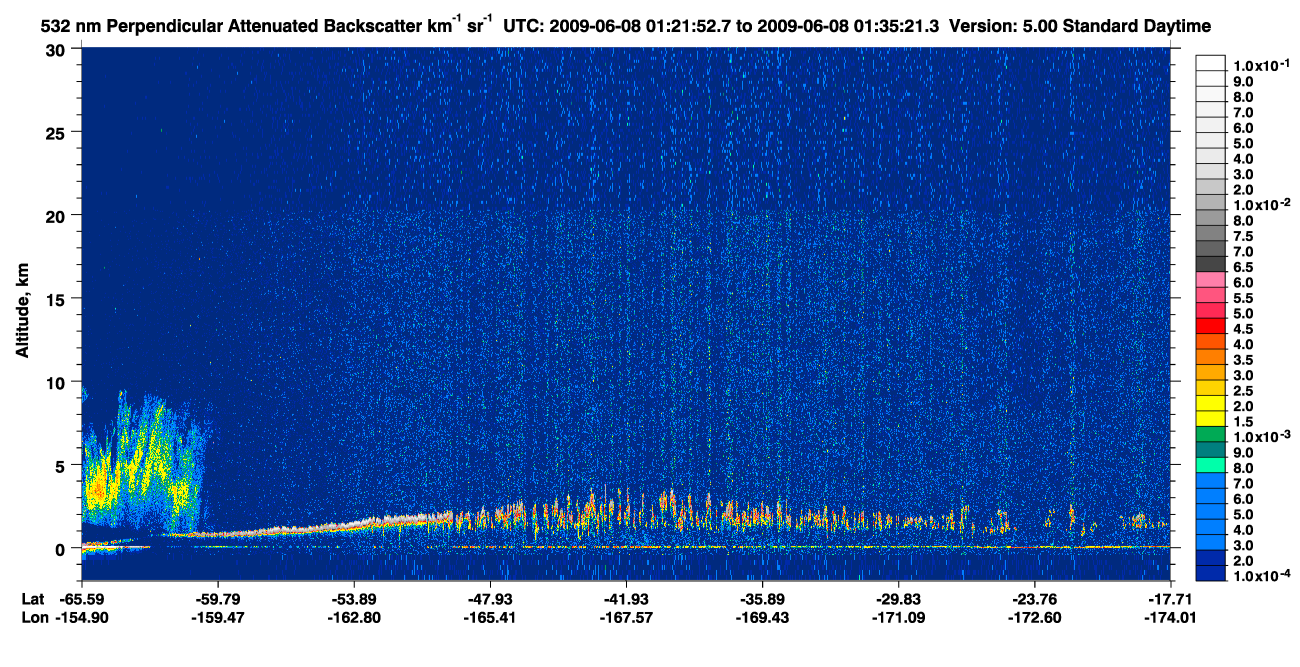Select the 6.5 colorbar label
The image size is (1300, 667).
click(x=1245, y=267)
